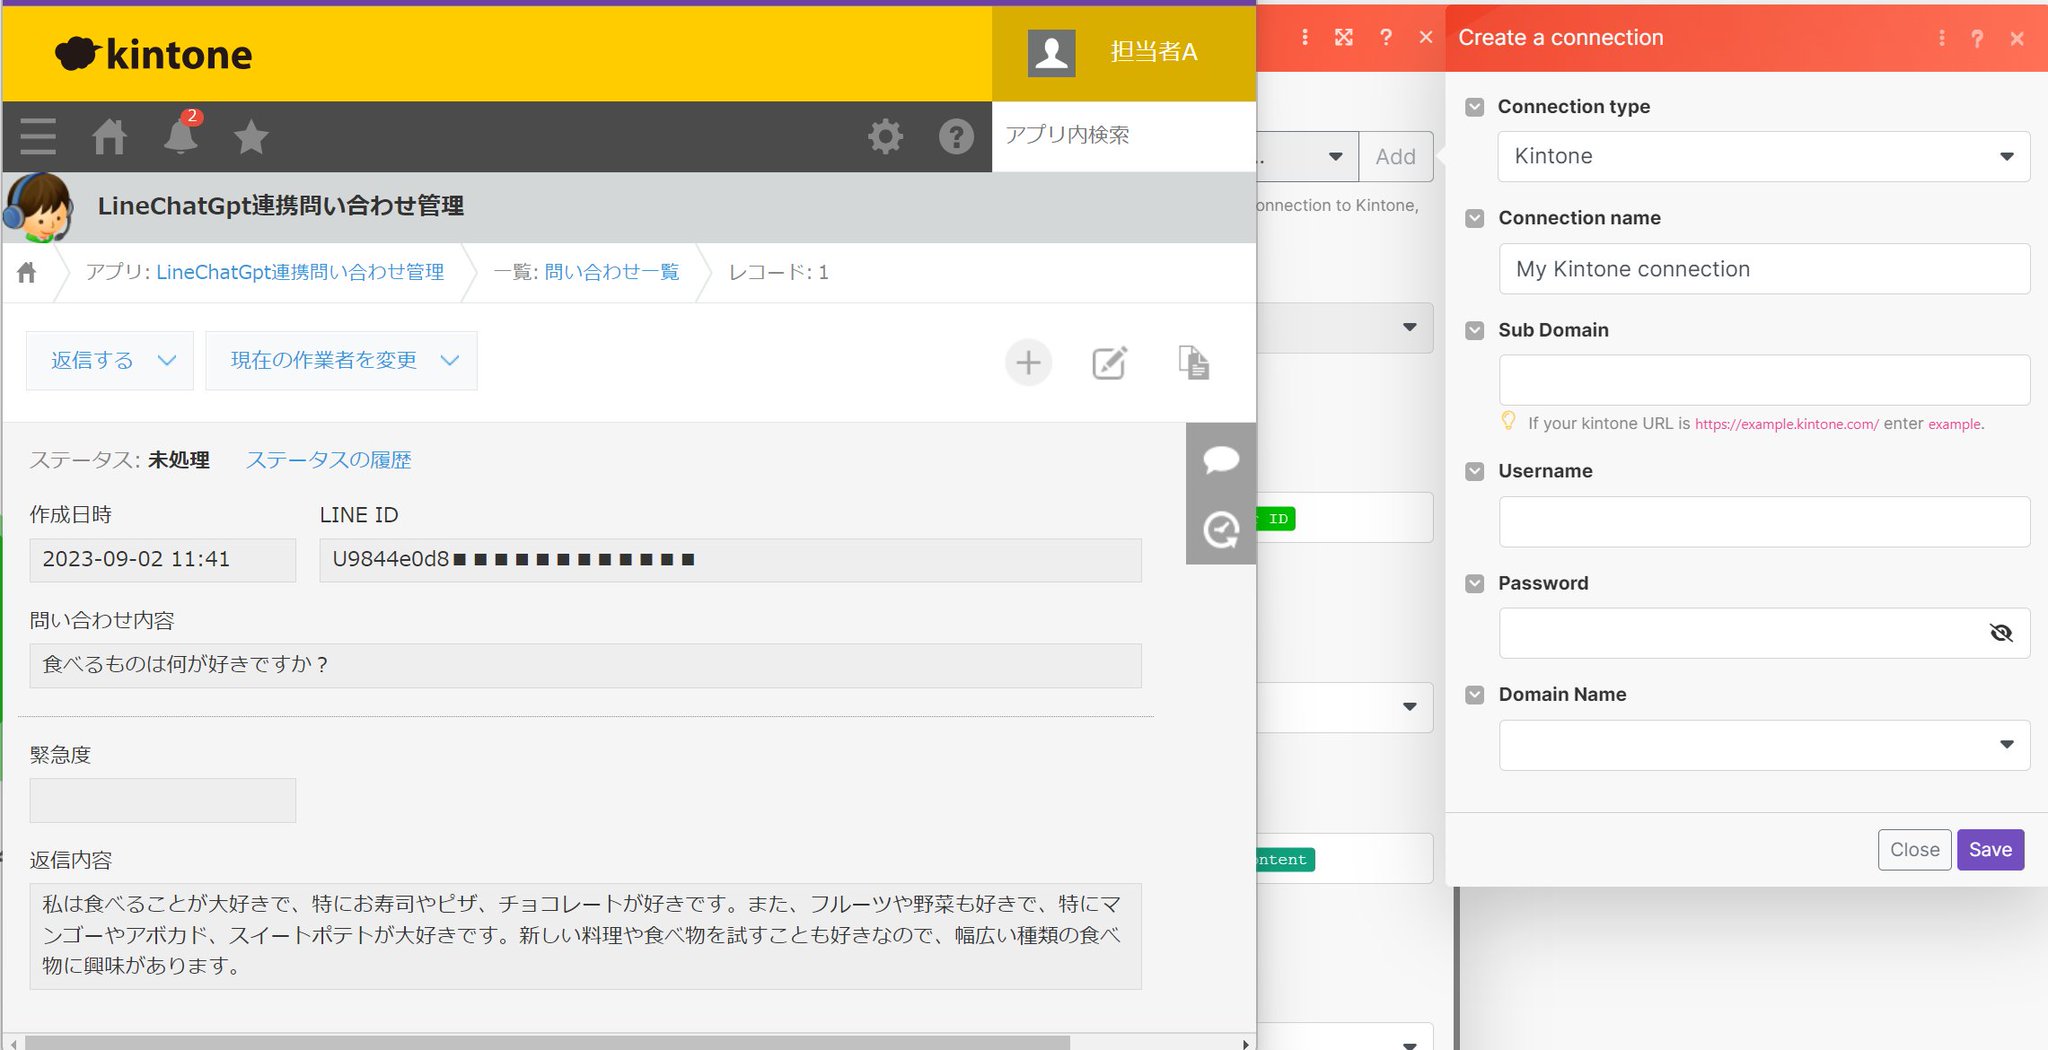Toggle Connection name checkbox
2048x1050 pixels.
coord(1474,218)
